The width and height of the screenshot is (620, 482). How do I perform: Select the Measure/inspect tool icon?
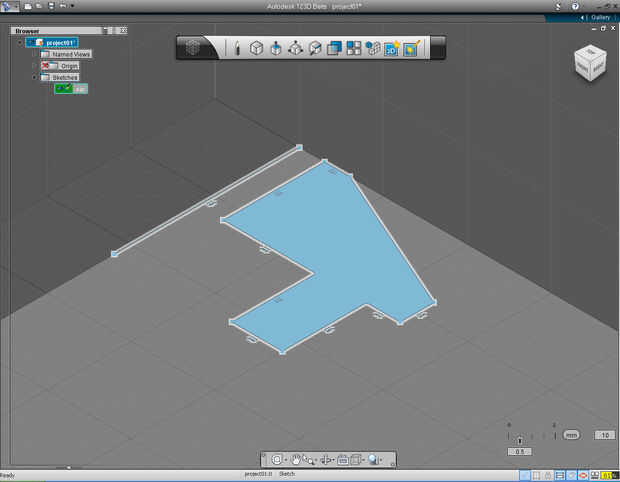pyautogui.click(x=315, y=48)
